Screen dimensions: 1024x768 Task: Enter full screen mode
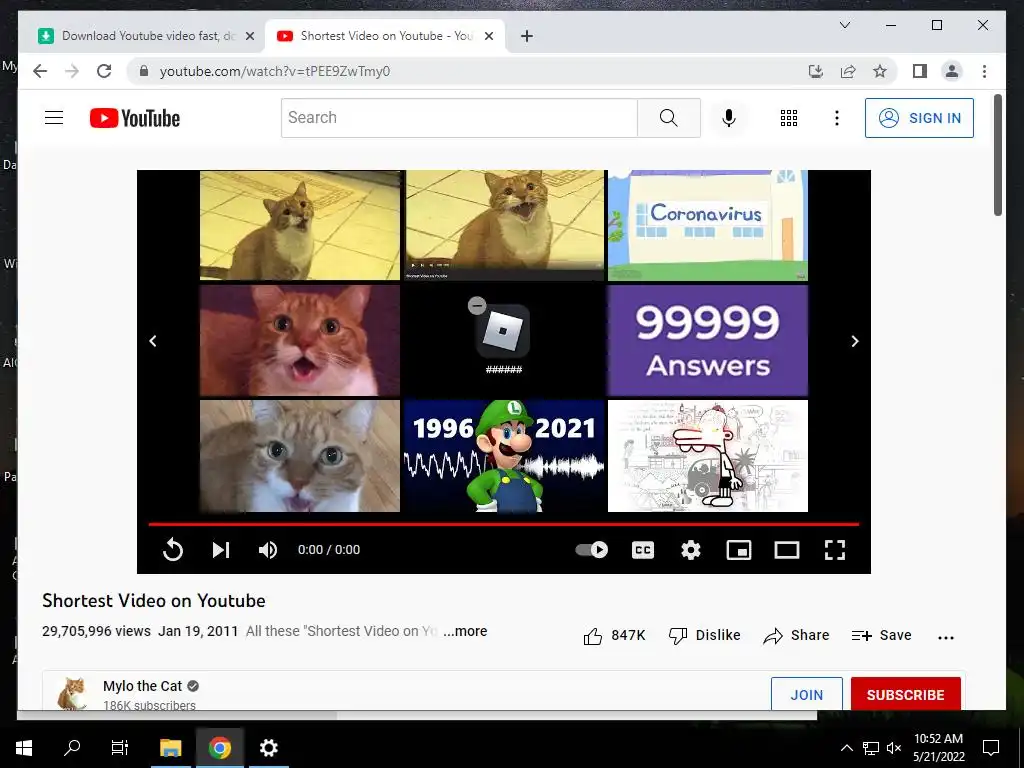point(835,550)
